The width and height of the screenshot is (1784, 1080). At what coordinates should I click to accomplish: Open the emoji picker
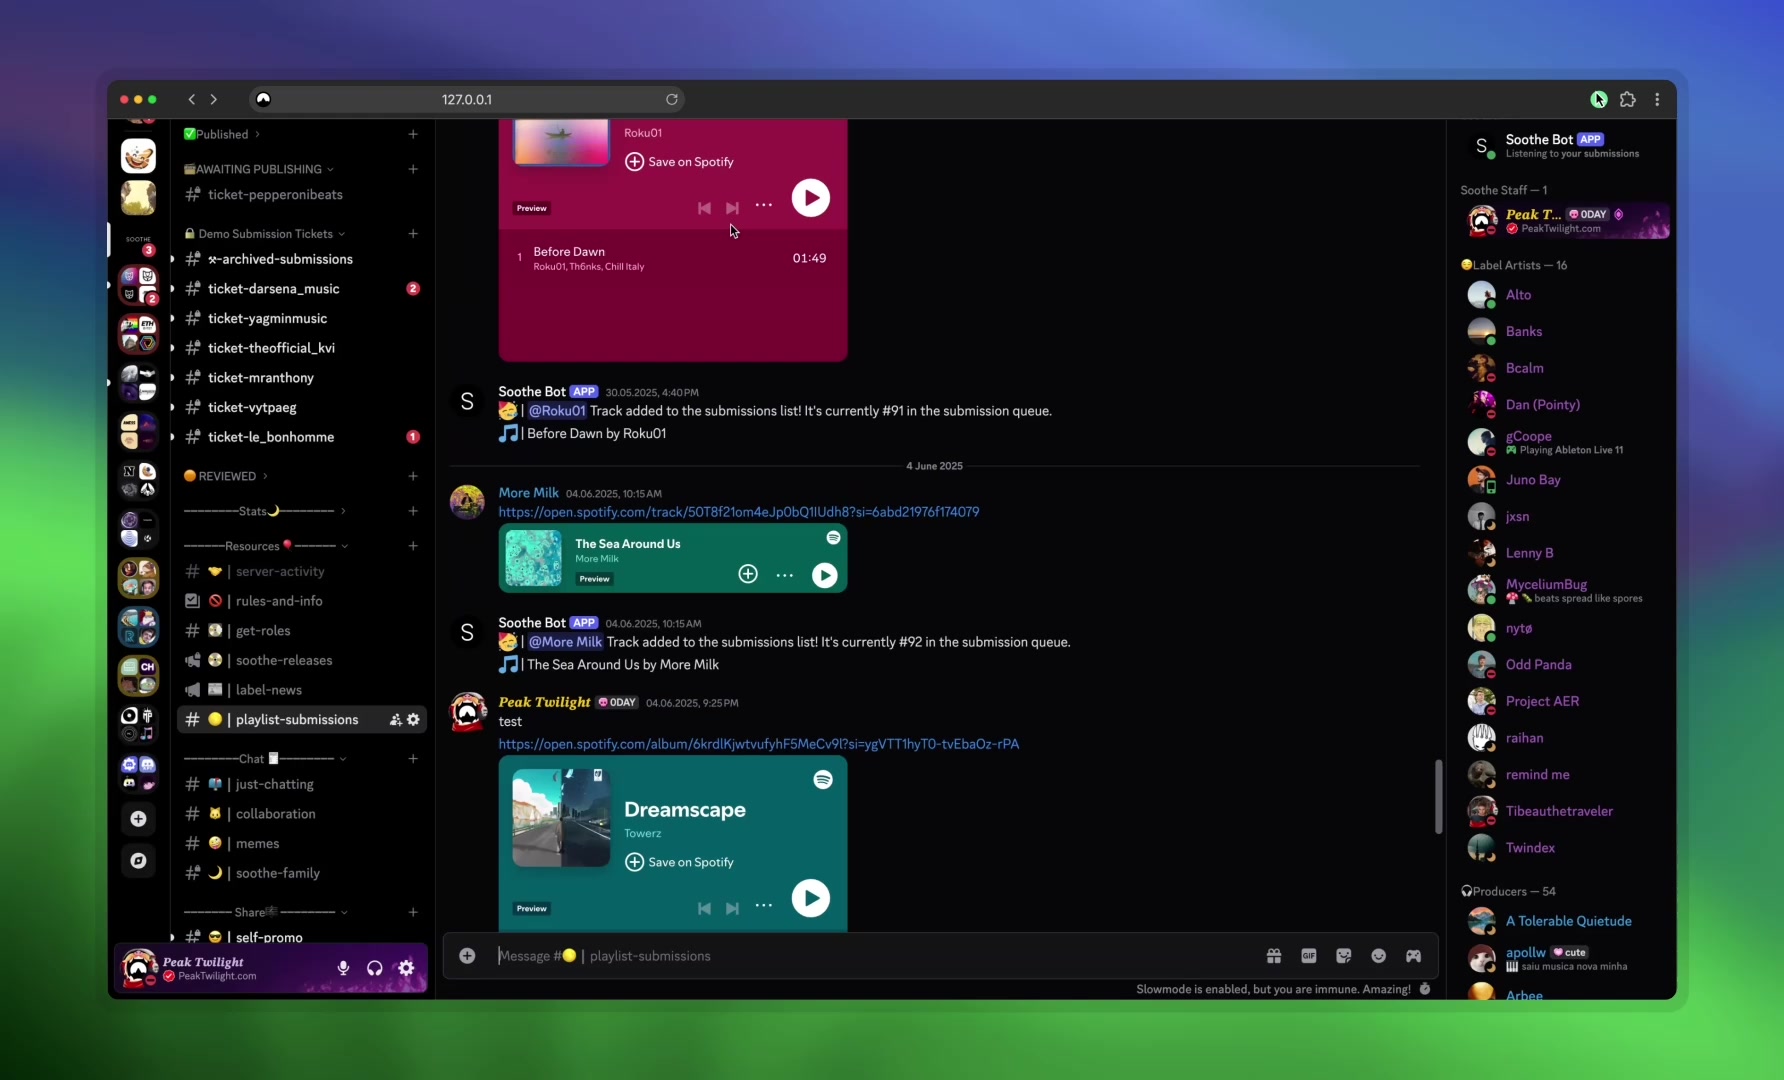coord(1379,956)
